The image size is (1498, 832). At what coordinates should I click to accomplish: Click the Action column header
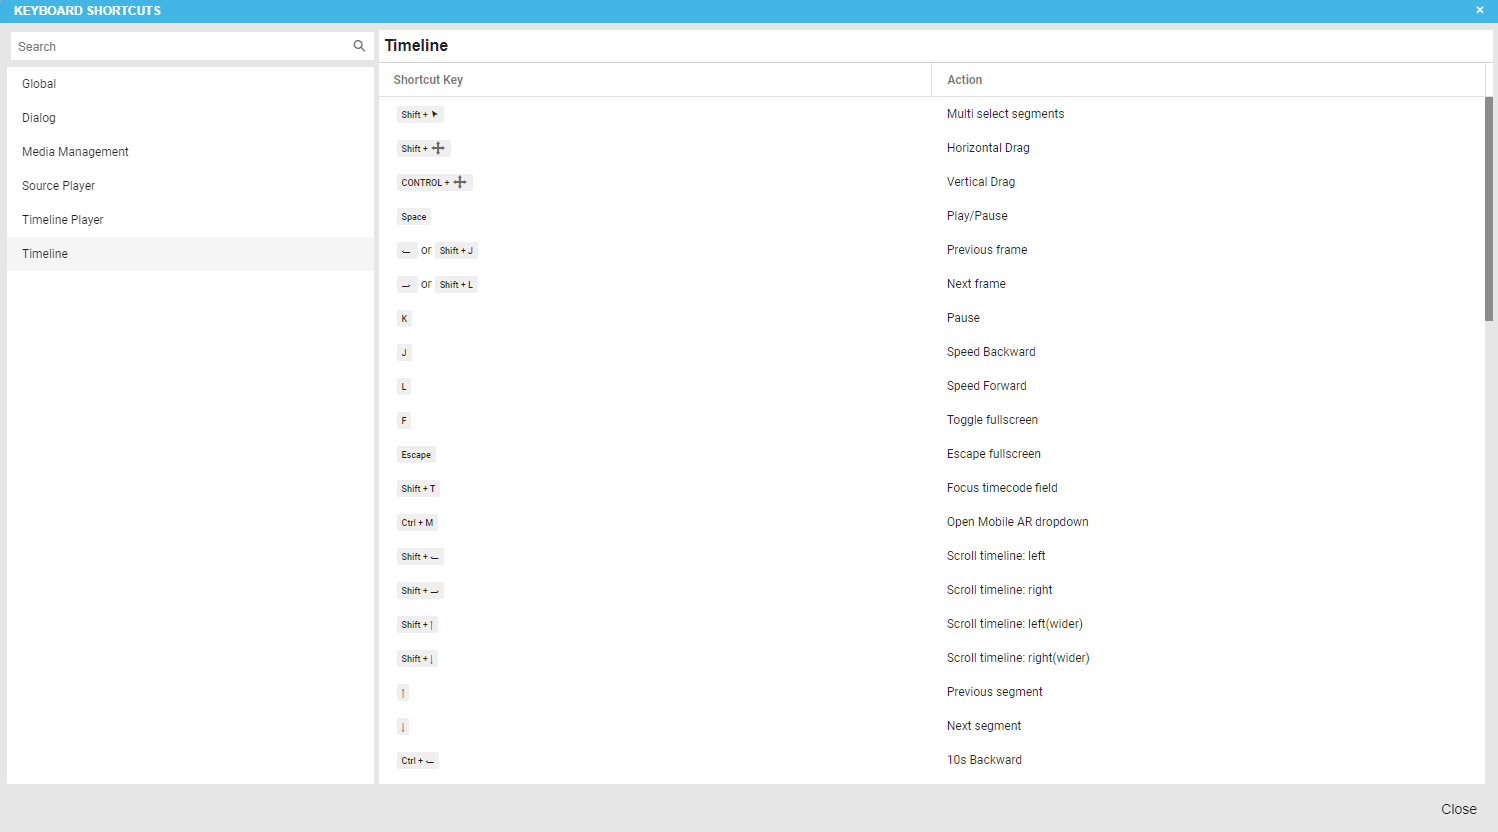[964, 80]
